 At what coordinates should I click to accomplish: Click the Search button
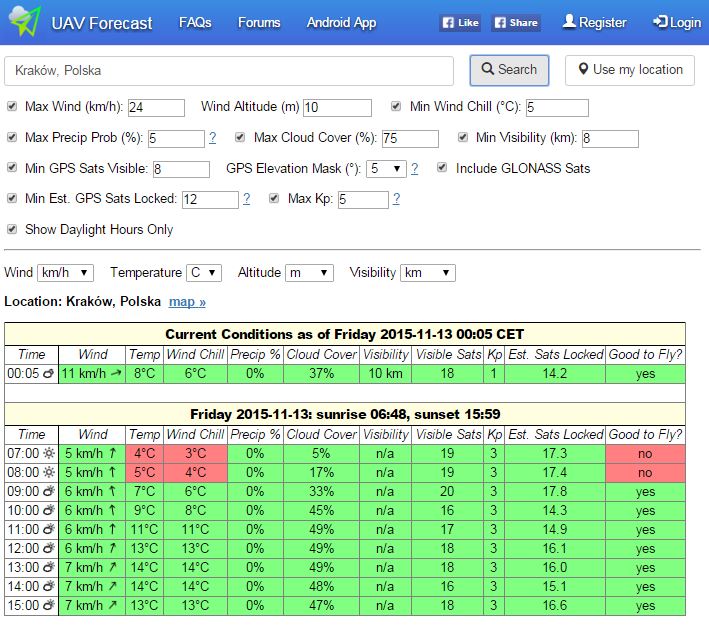(509, 70)
